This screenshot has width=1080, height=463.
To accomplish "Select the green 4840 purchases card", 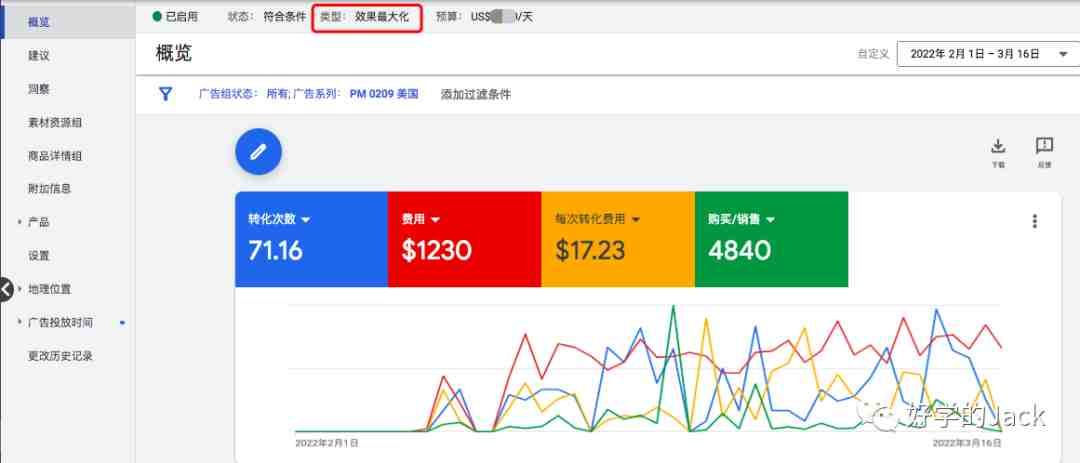I will pos(771,239).
